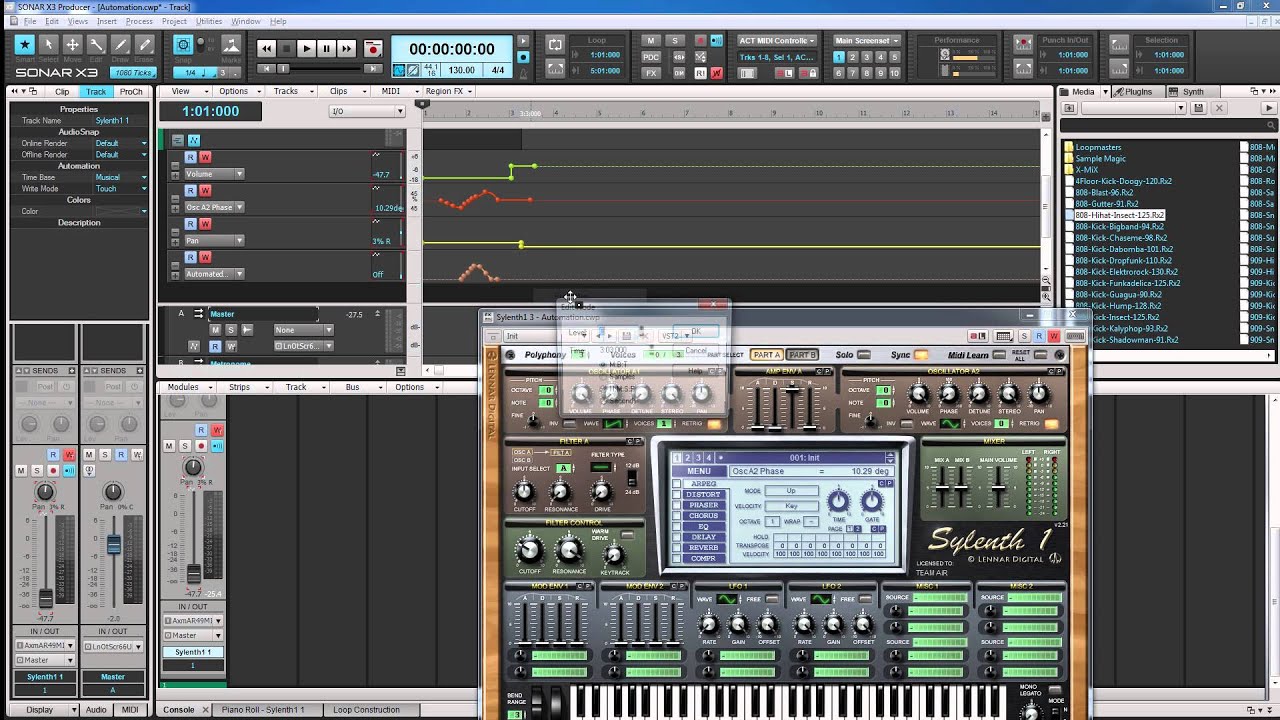Solo the Master bus
Image resolution: width=1280 pixels, height=720 pixels.
(x=230, y=329)
